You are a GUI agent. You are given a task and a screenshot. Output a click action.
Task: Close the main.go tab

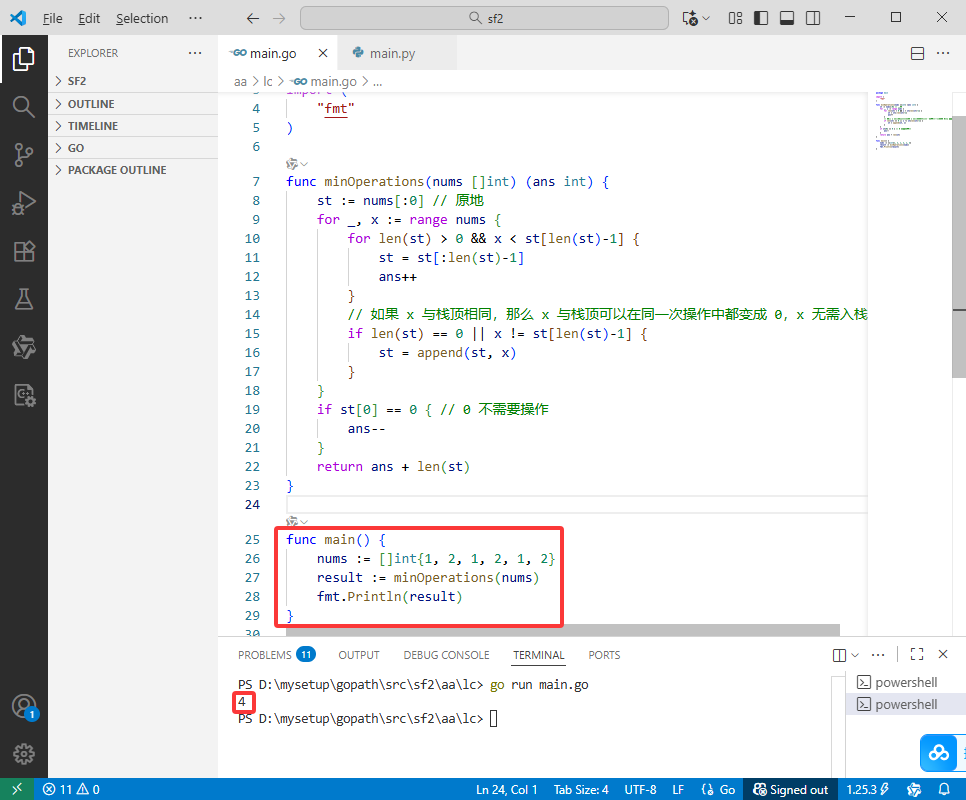tap(323, 54)
